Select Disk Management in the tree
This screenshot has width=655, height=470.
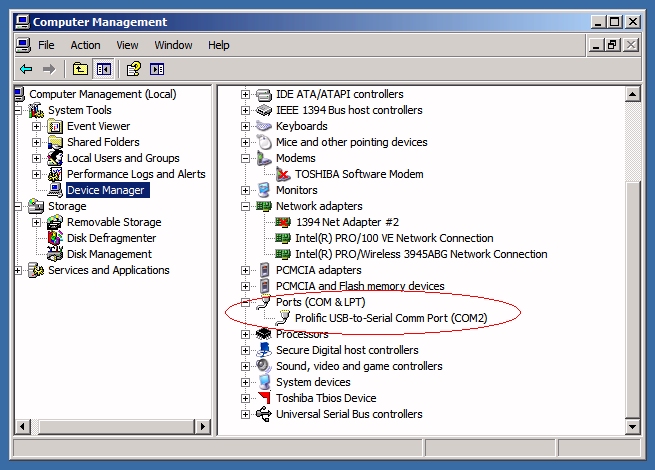[109, 254]
